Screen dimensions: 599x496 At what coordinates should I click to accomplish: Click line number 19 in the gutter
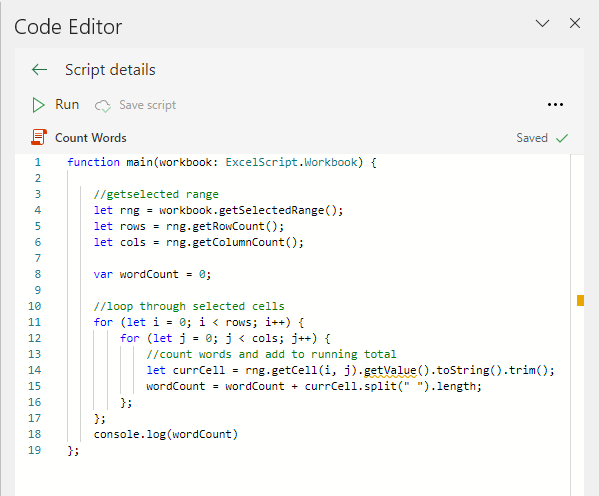click(34, 450)
